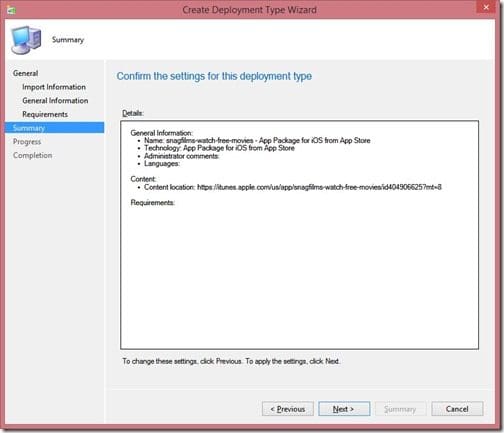Click the 'Requirements:' heading in details box
Screen dimensions: 504x433
pos(153,203)
